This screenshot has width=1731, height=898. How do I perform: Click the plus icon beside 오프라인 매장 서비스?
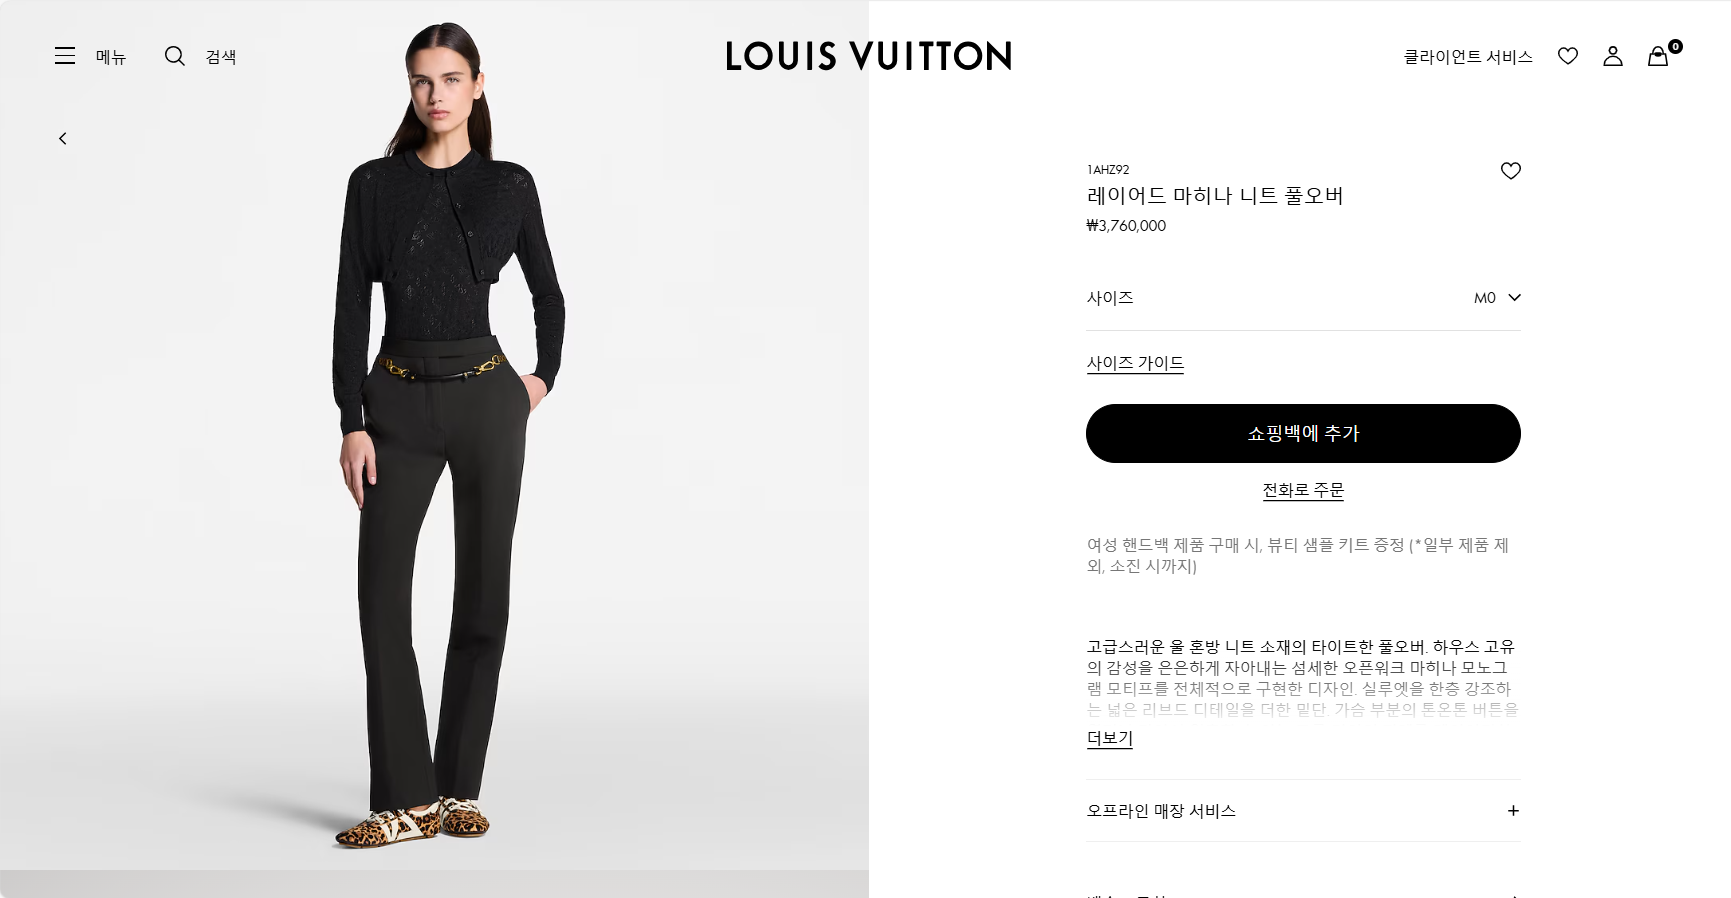point(1513,811)
